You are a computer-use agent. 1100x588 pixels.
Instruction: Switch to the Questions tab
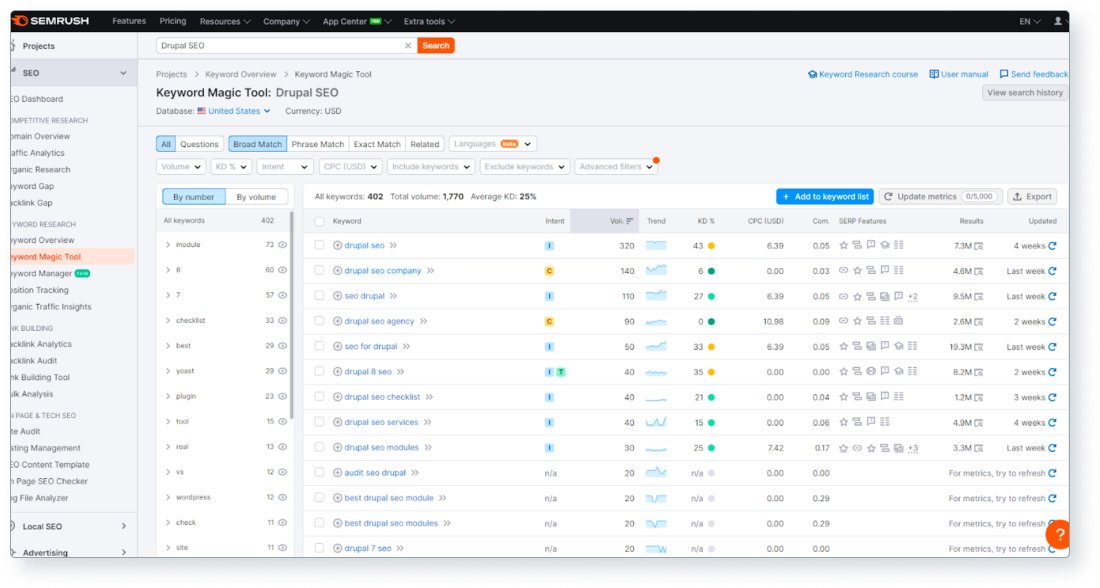point(198,143)
